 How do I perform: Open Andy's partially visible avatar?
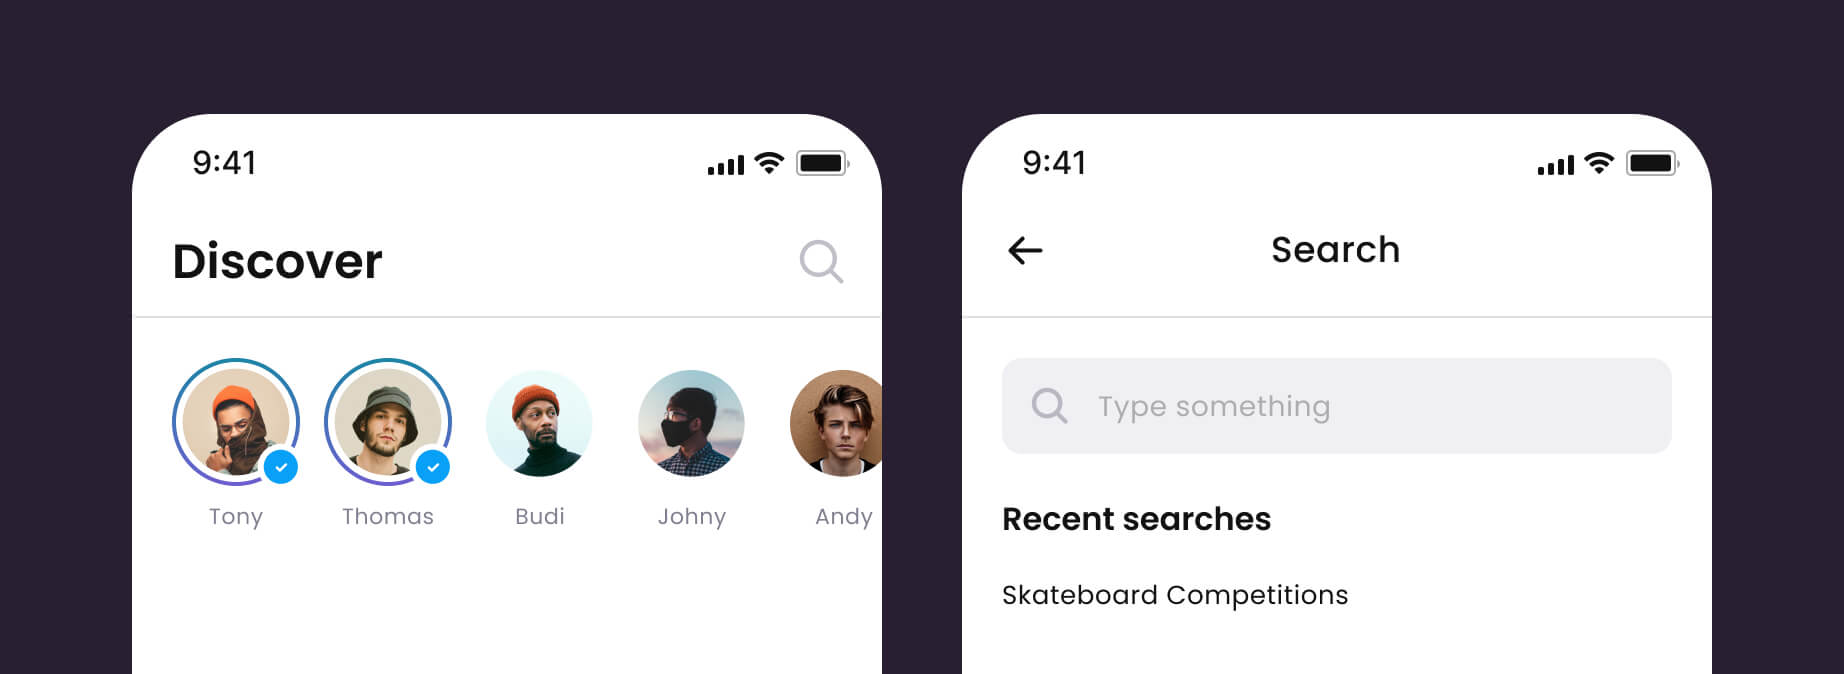(x=836, y=423)
